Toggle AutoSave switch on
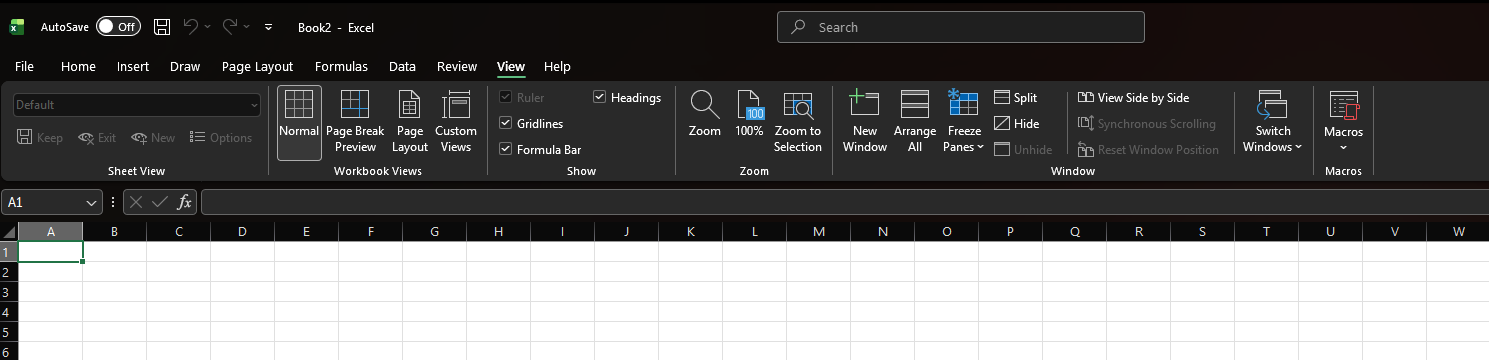Image resolution: width=1489 pixels, height=360 pixels. (118, 27)
